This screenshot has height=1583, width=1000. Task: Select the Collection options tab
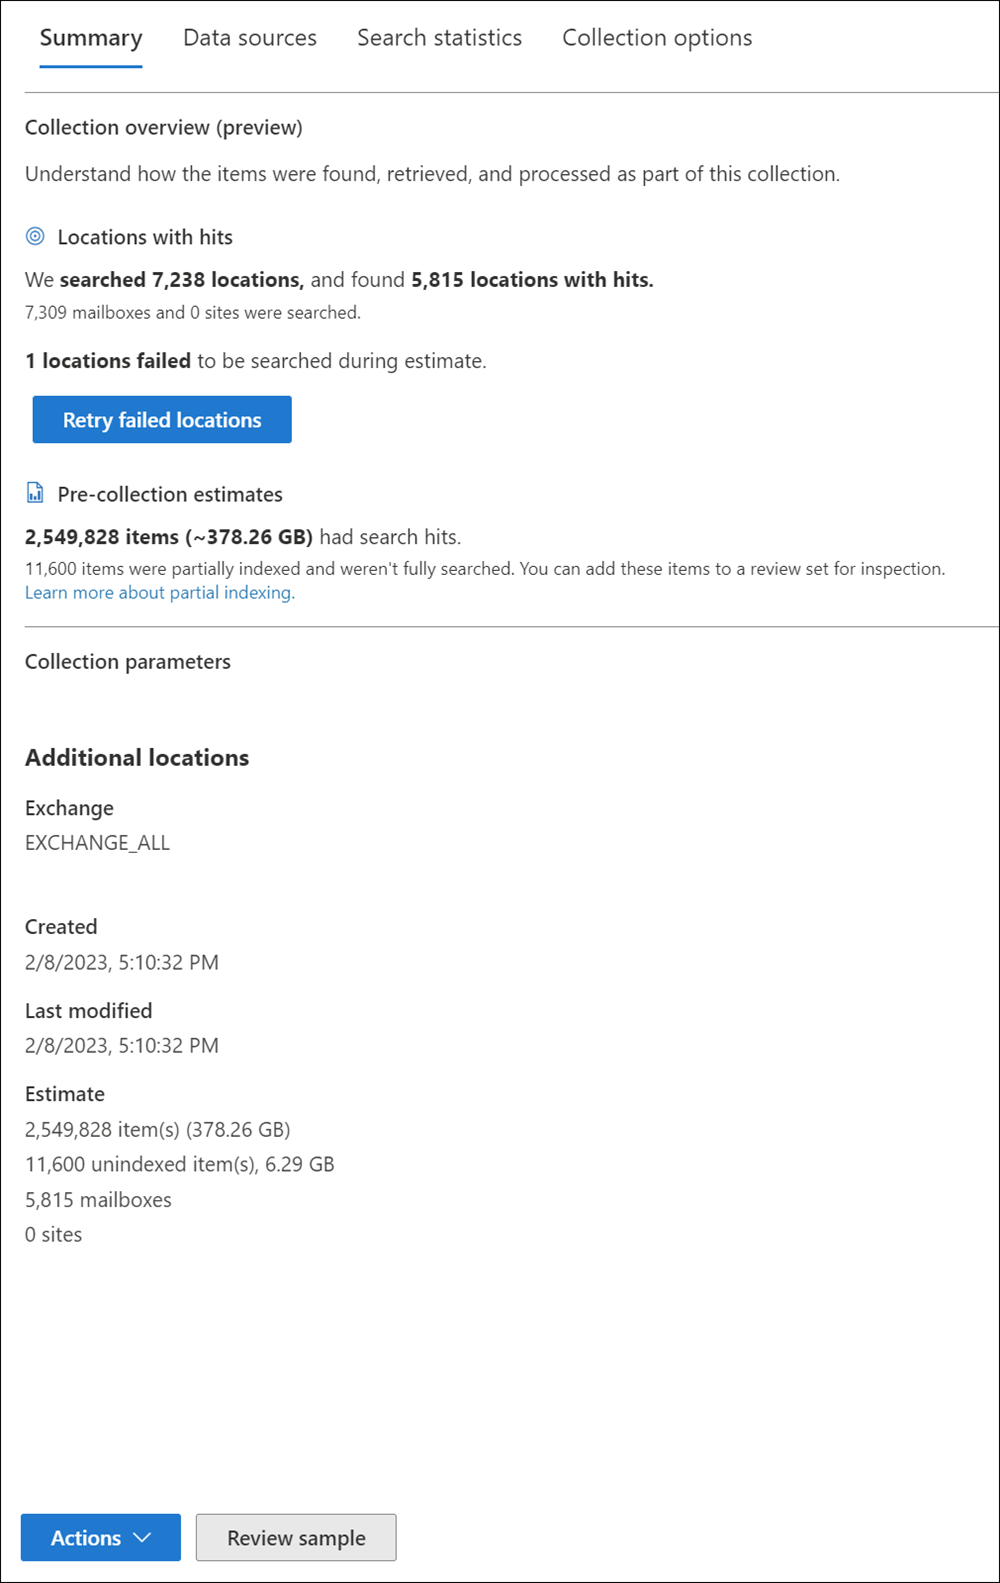[657, 38]
